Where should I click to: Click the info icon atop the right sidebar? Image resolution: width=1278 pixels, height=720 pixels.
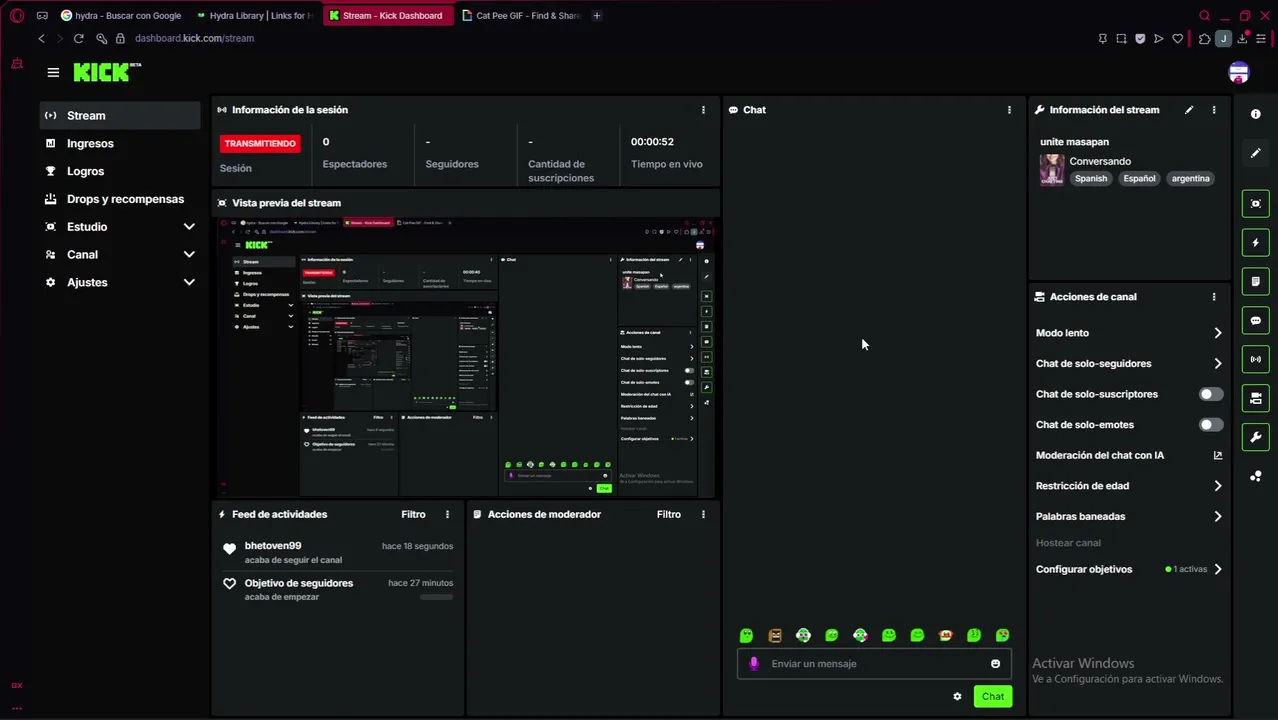click(1256, 114)
